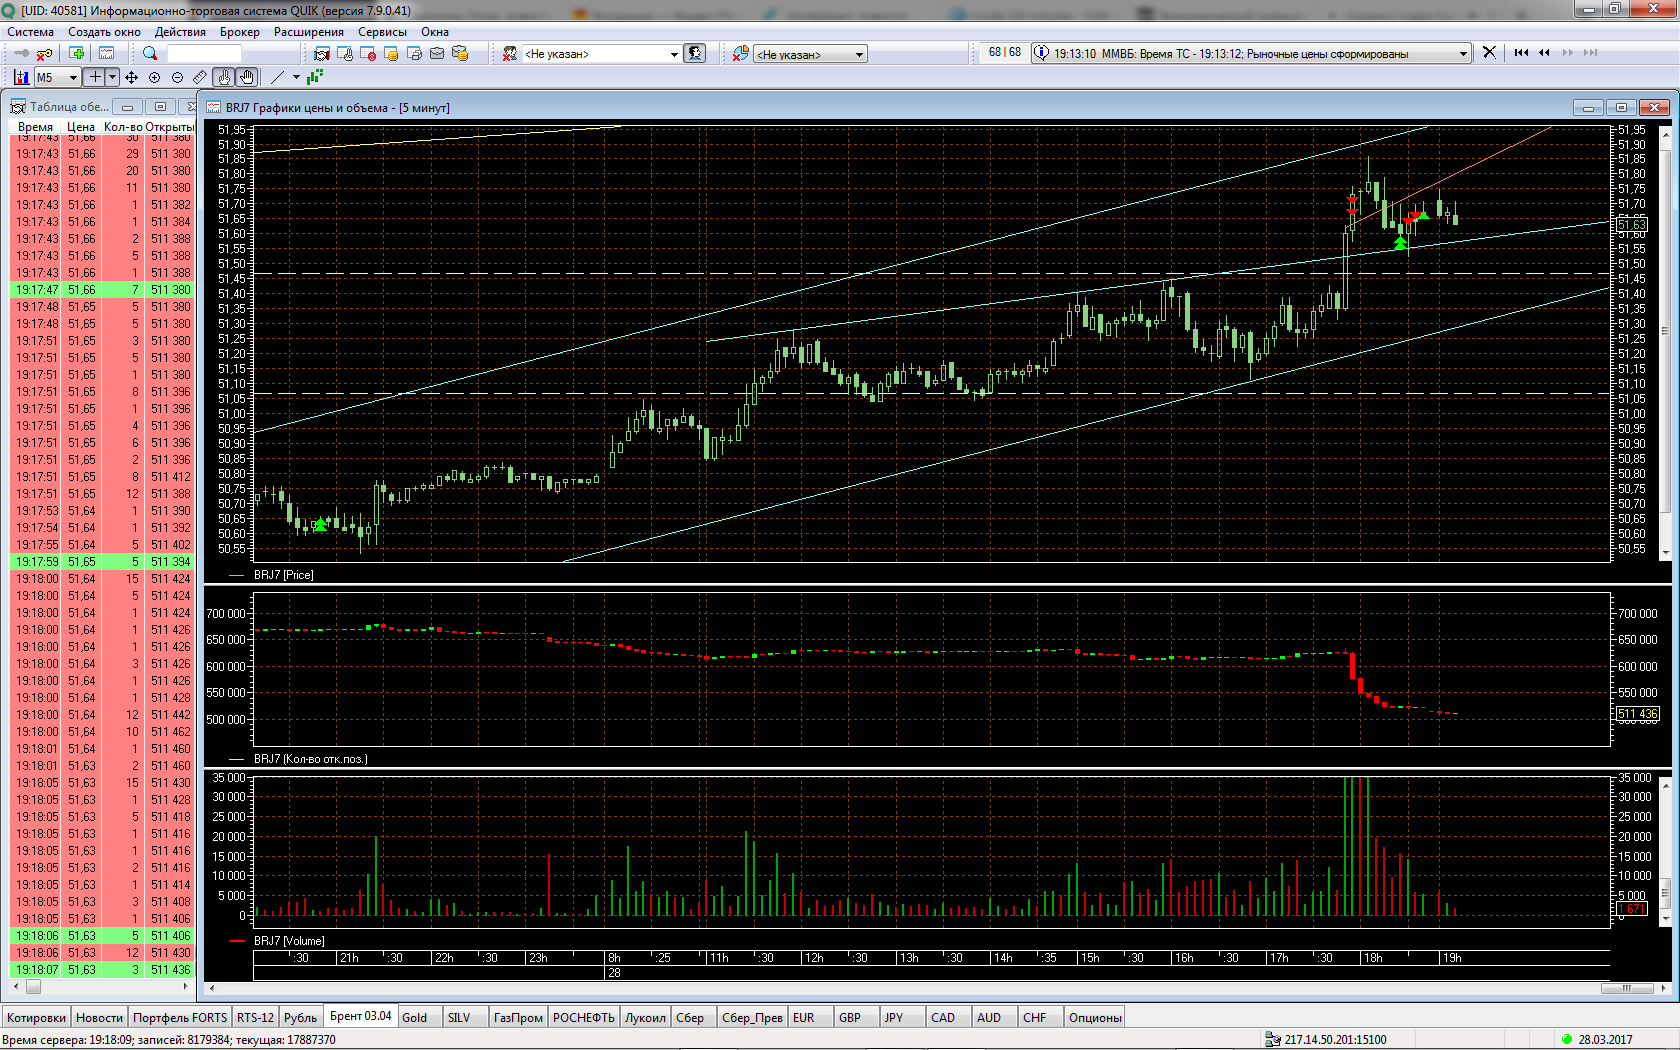Click the green bars indicator icon
Viewport: 1680px width, 1050px height.
(x=315, y=77)
